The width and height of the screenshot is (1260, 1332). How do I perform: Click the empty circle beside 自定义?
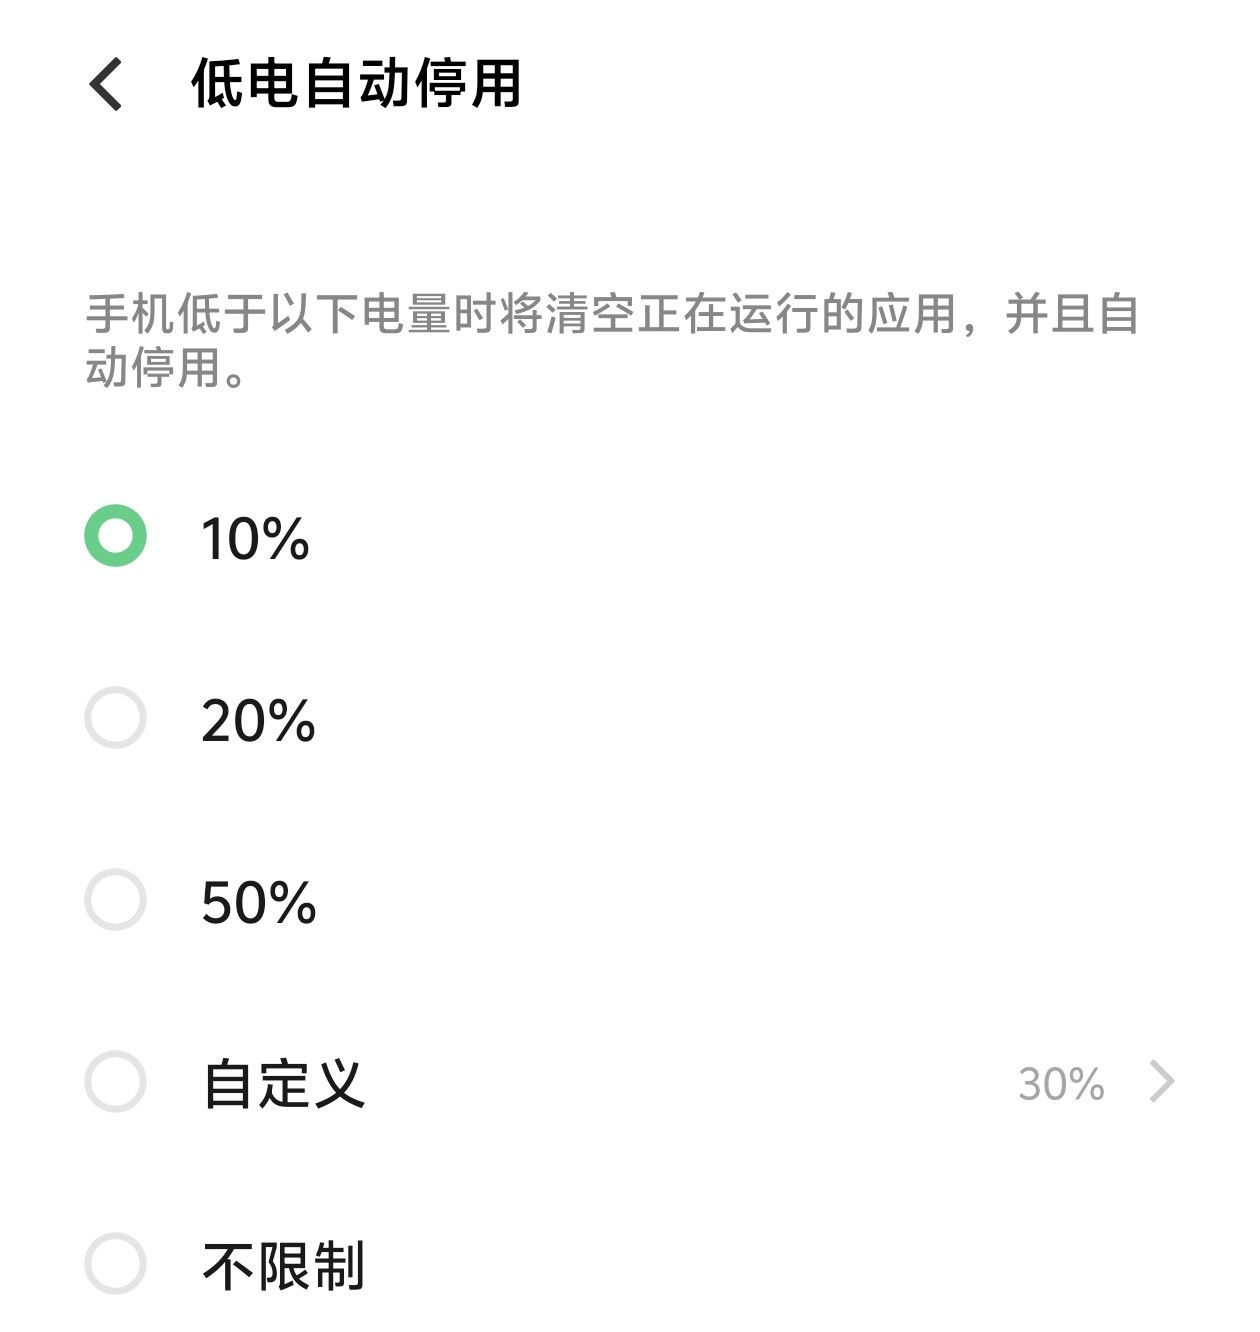(116, 1082)
